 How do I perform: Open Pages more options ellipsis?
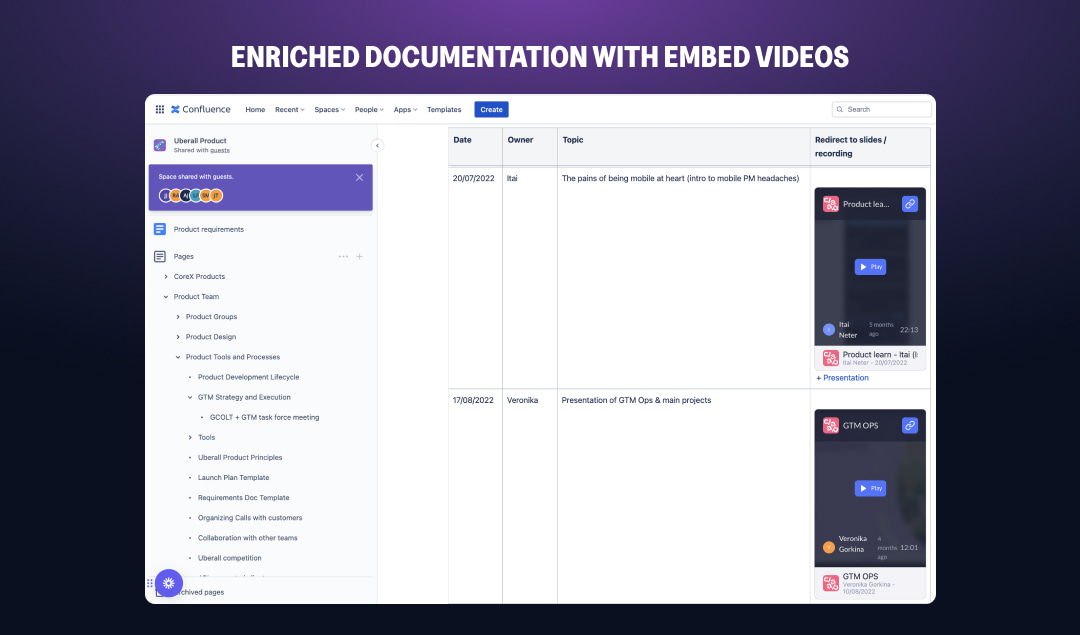click(x=343, y=256)
